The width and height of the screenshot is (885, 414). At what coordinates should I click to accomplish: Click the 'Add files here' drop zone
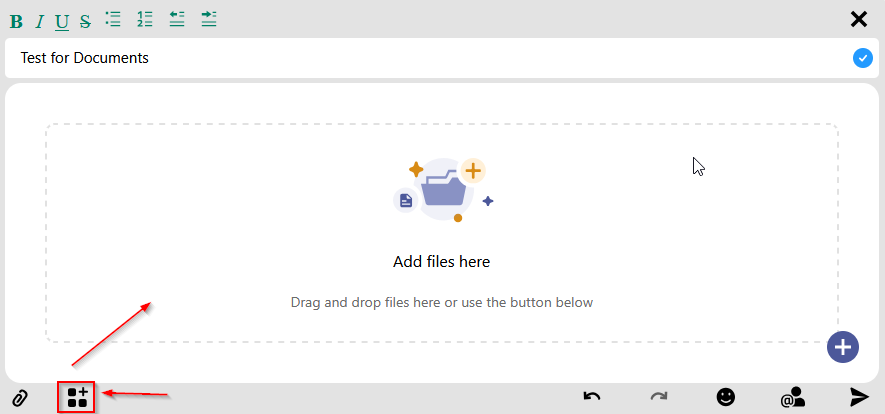pos(441,233)
